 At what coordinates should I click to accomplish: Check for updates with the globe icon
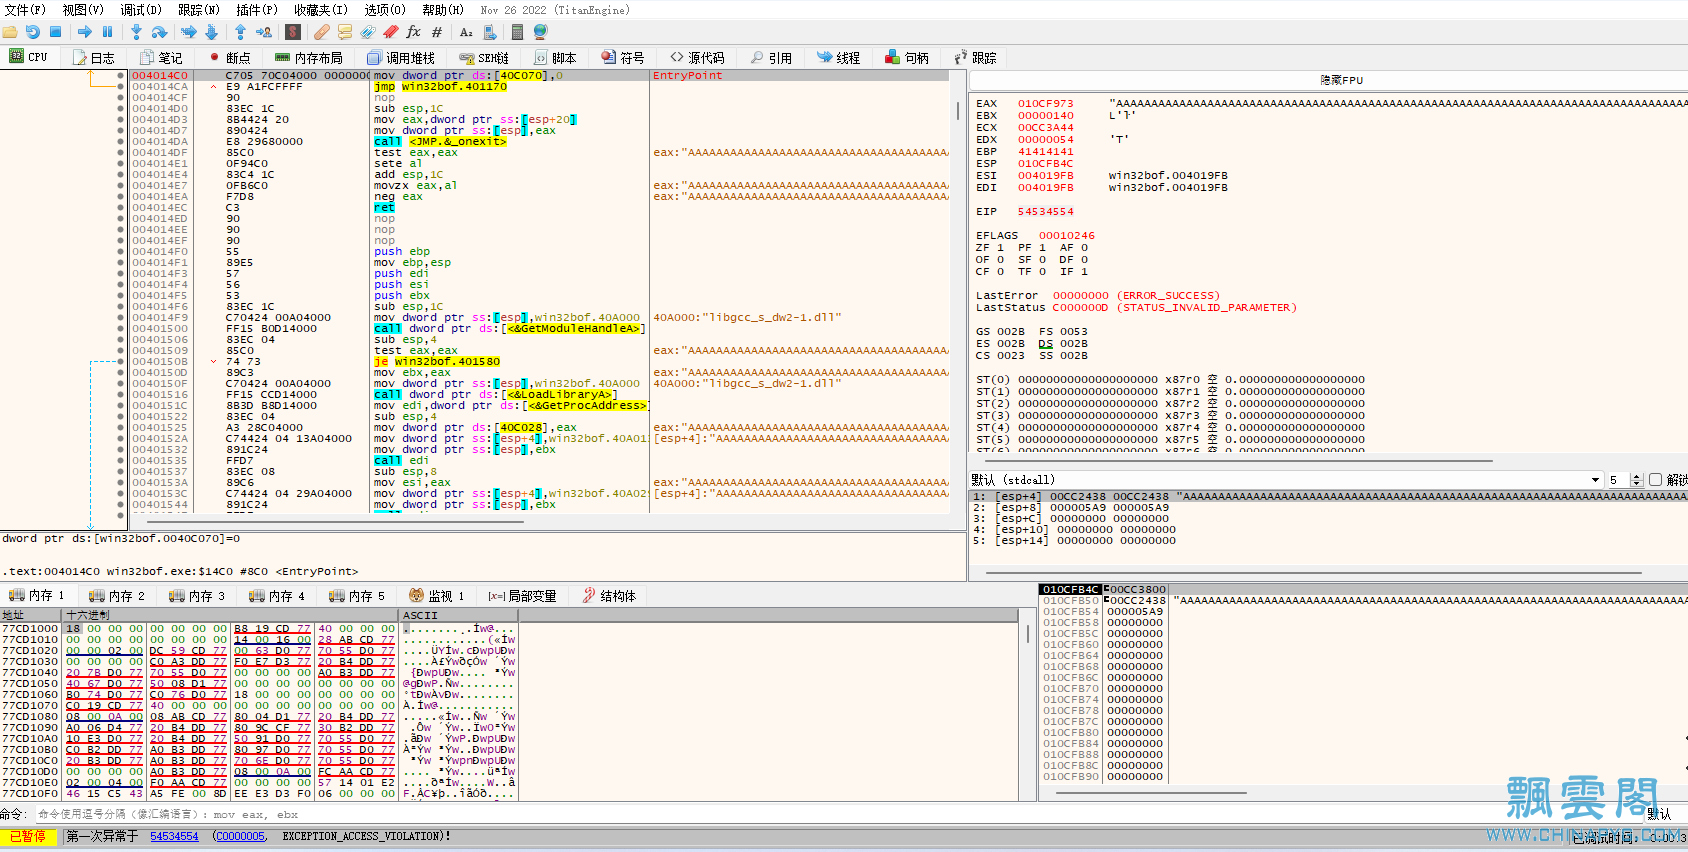click(541, 32)
